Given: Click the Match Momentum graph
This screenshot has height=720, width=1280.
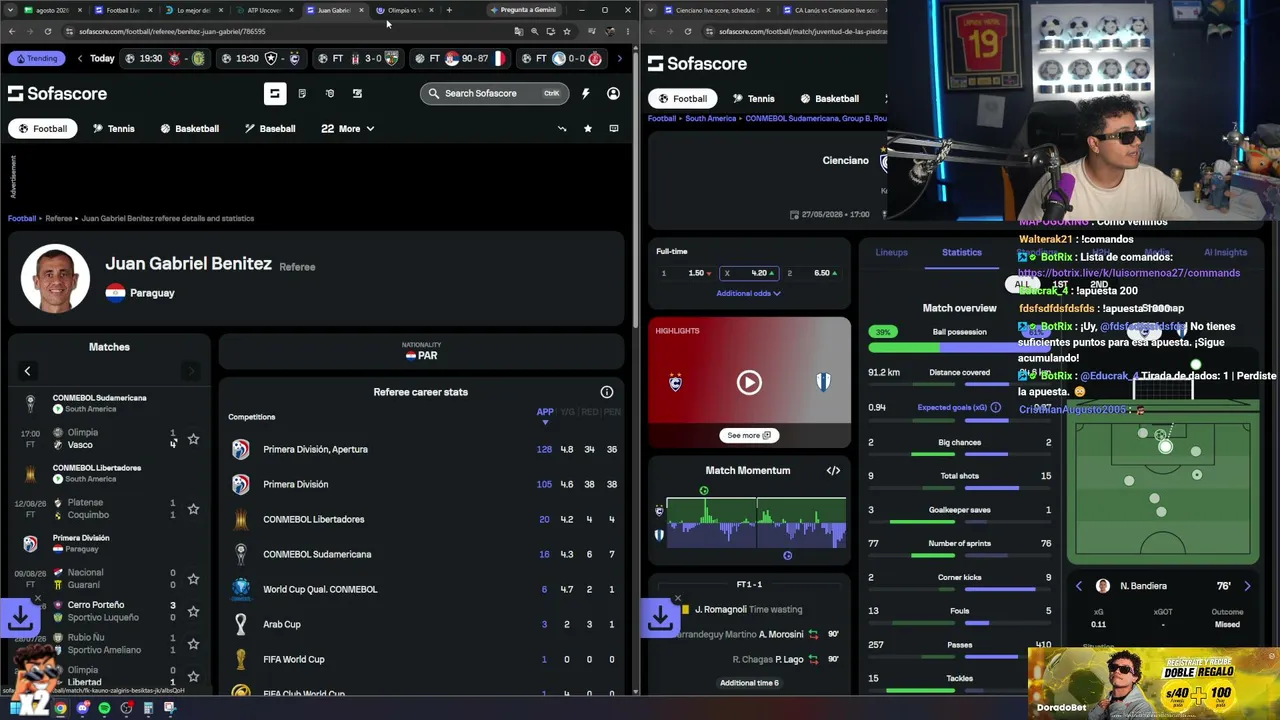Looking at the screenshot, I should (x=756, y=522).
